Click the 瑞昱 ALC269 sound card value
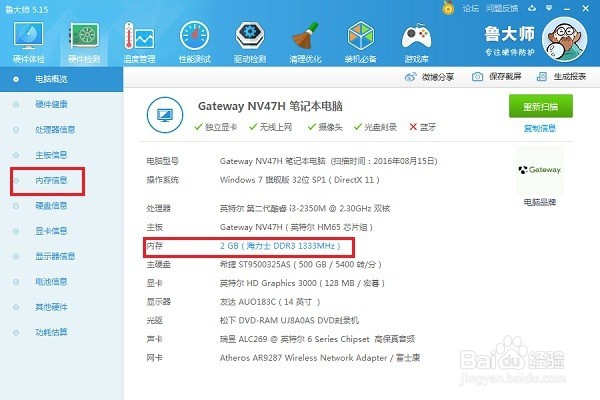The width and height of the screenshot is (600, 400). click(317, 339)
